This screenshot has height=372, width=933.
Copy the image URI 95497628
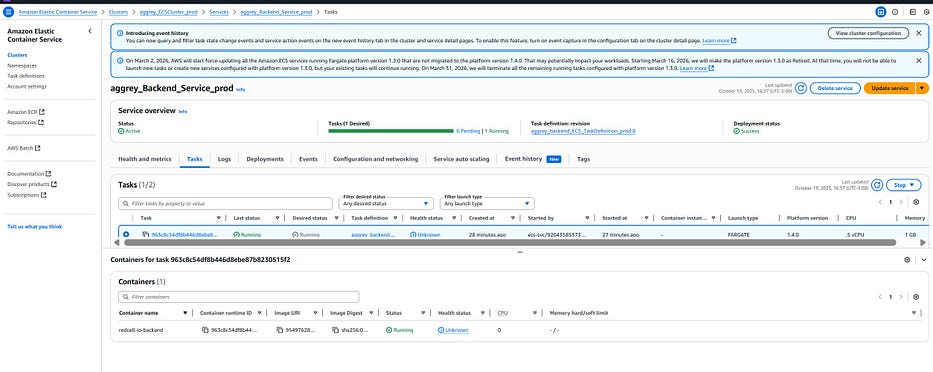point(280,330)
